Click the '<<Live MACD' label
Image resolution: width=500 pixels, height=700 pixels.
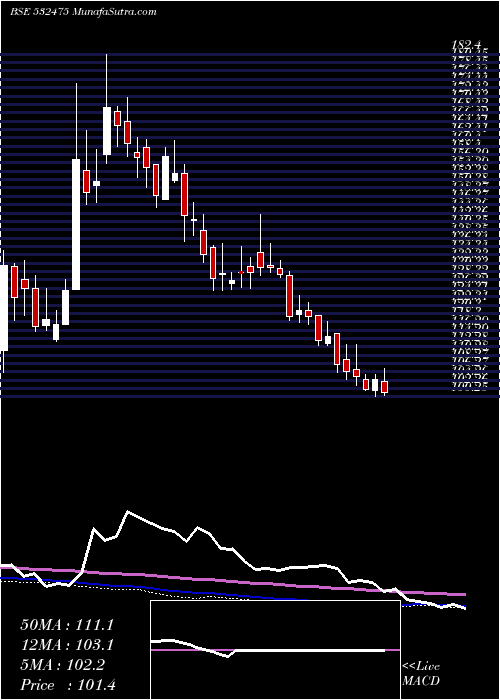(421, 674)
